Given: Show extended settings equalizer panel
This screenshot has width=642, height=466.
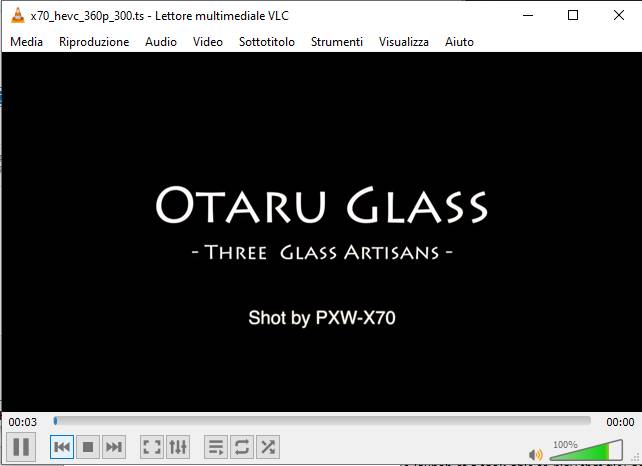Looking at the screenshot, I should point(178,447).
